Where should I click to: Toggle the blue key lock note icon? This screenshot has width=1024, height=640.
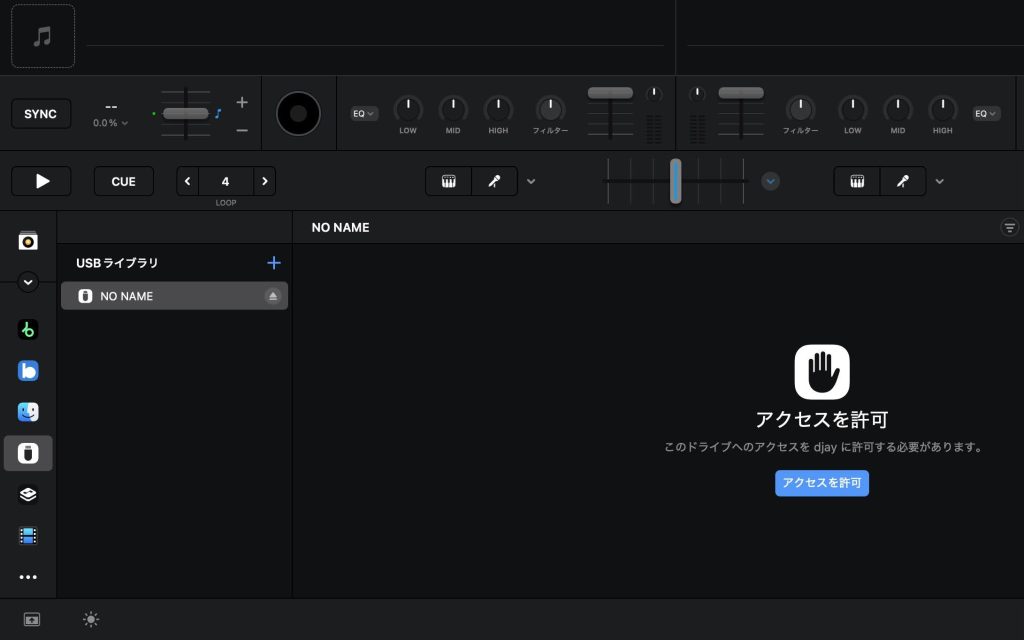point(218,114)
